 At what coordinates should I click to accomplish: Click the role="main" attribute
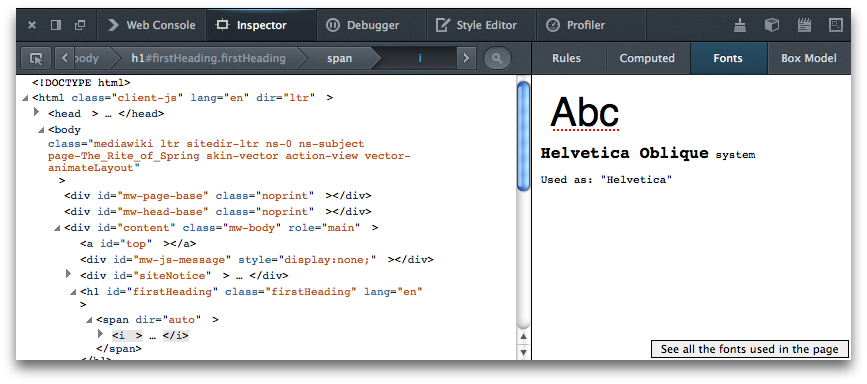[324, 228]
